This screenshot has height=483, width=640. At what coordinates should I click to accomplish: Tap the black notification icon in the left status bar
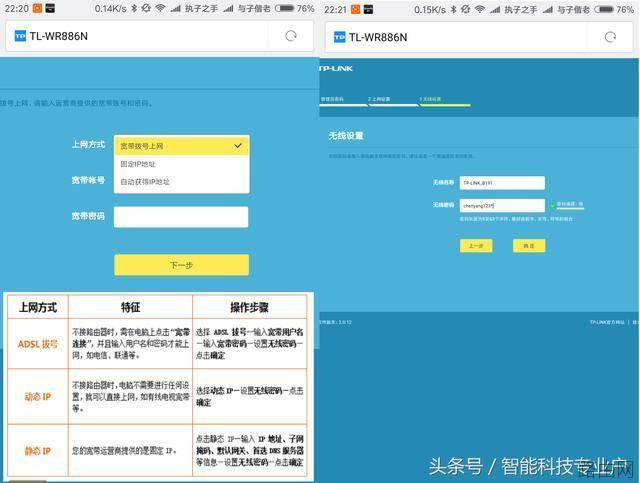click(50, 8)
